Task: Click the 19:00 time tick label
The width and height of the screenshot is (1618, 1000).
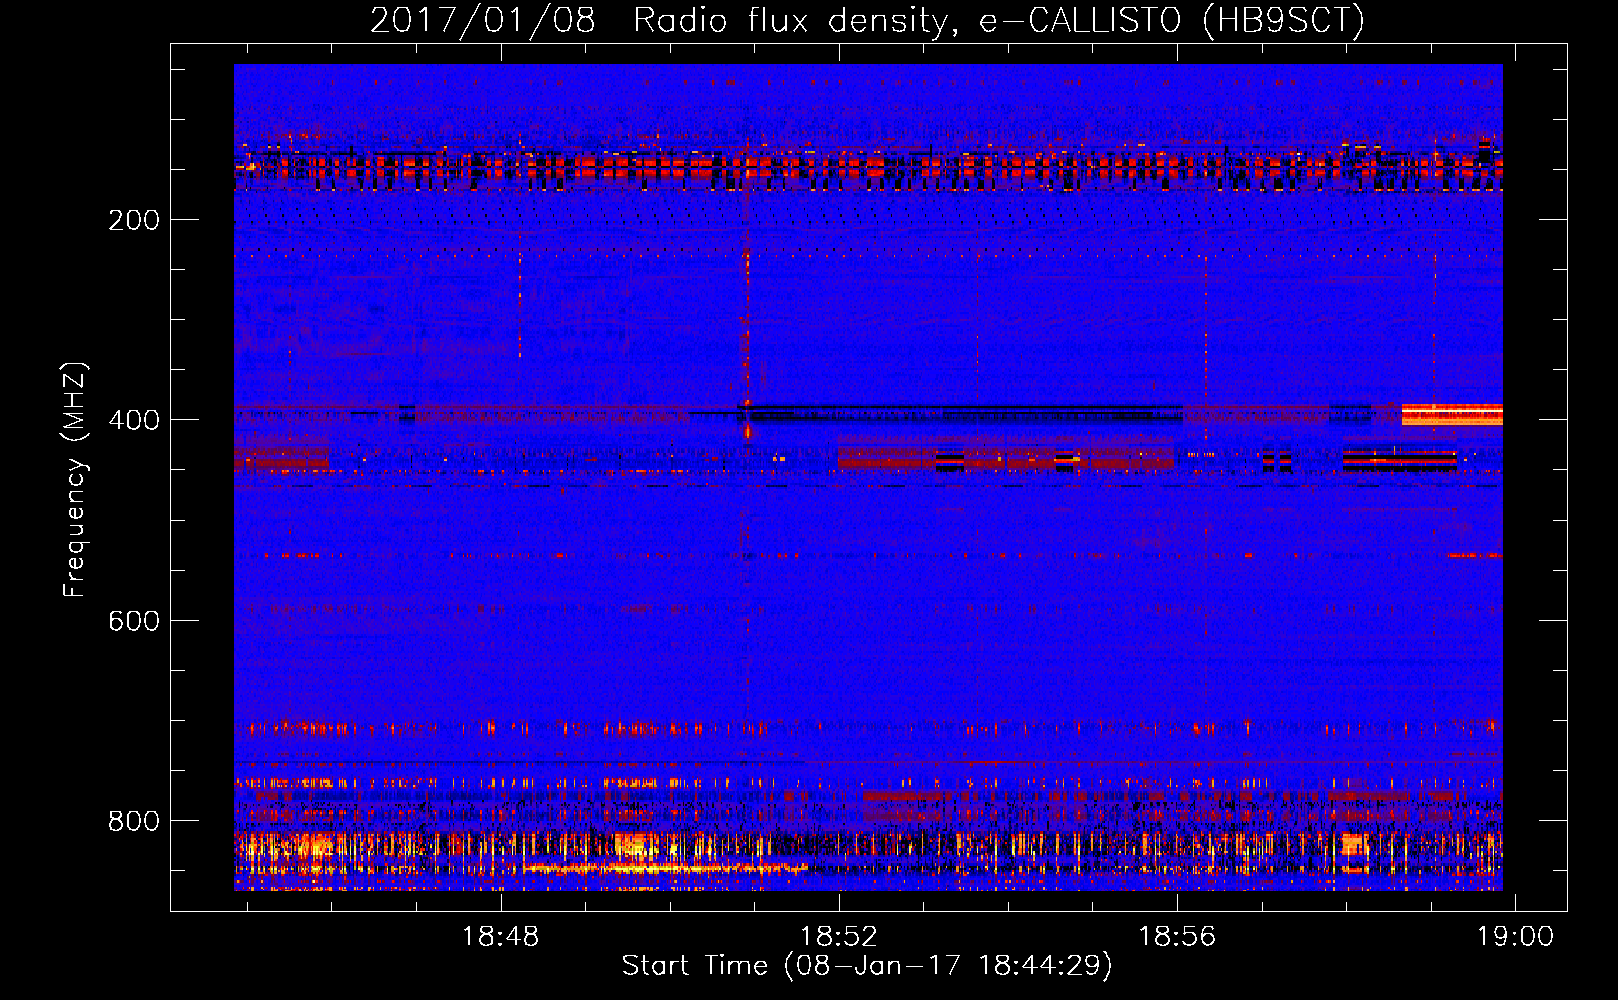Action: (1516, 936)
